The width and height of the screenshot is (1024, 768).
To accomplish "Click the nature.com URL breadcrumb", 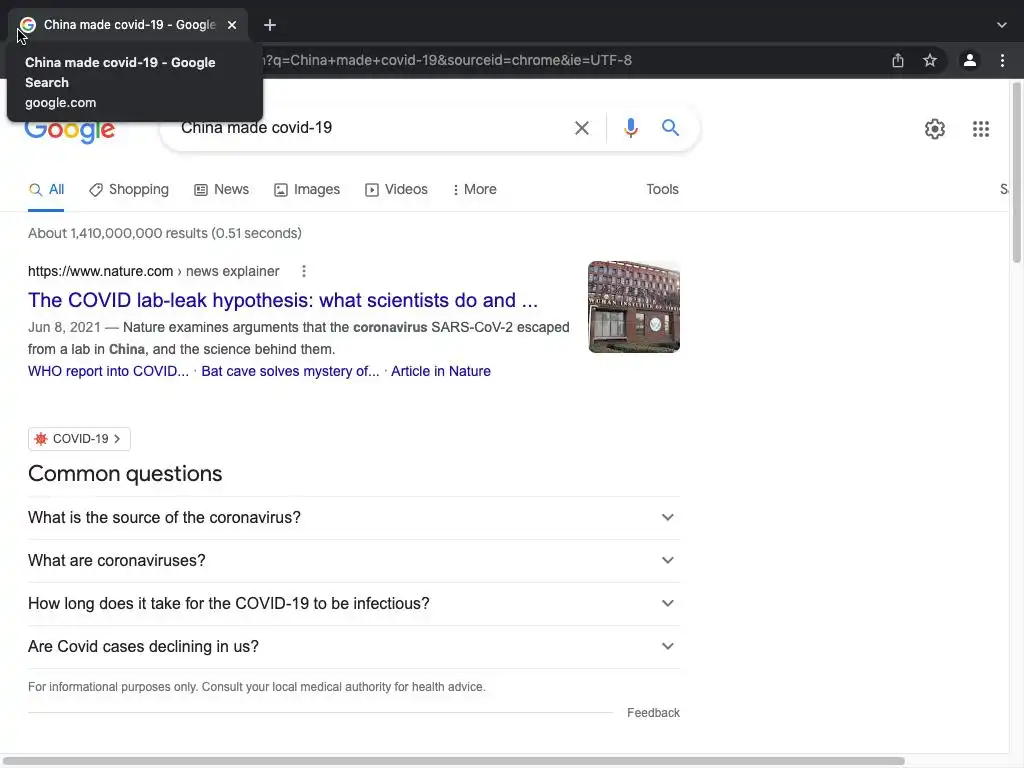I will coord(153,271).
